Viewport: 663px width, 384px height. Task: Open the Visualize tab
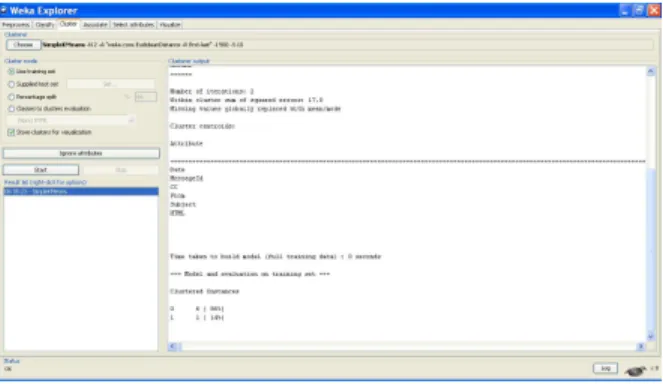pyautogui.click(x=170, y=25)
